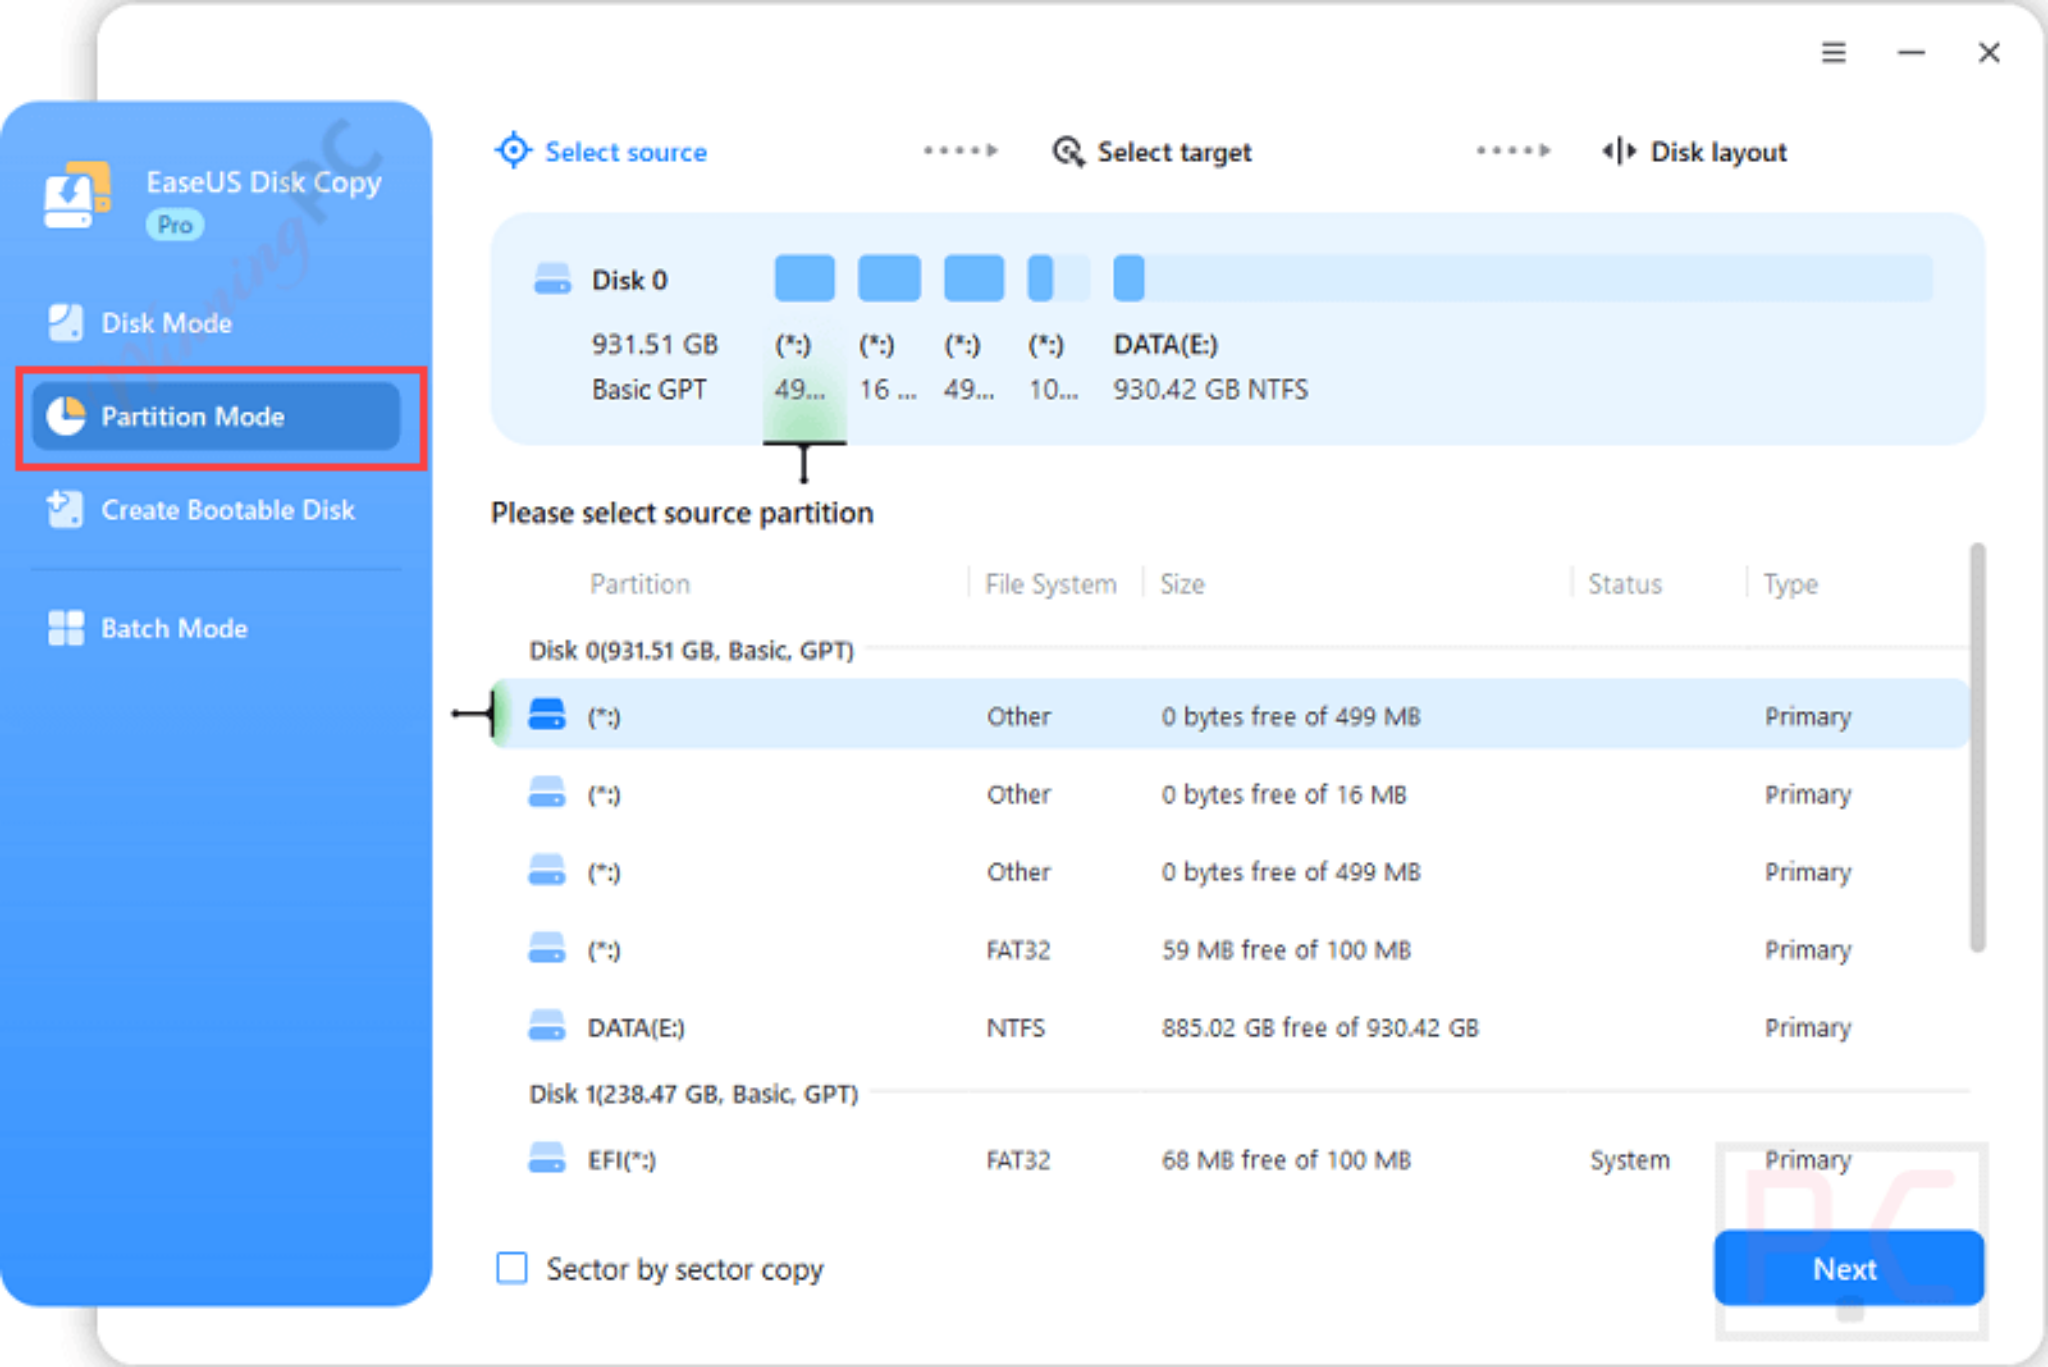Select the highlighted 499 MB partition segment
Screen dimensions: 2048x1367
804,278
